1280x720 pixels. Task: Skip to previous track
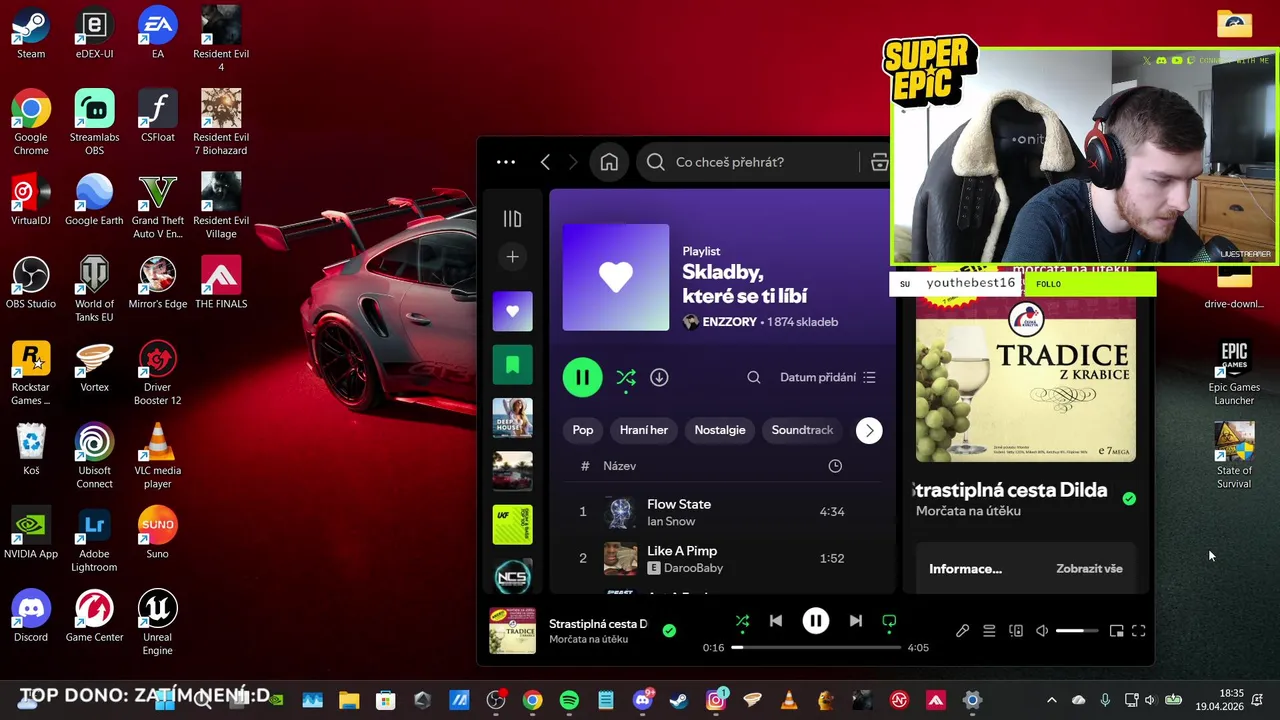pos(775,621)
